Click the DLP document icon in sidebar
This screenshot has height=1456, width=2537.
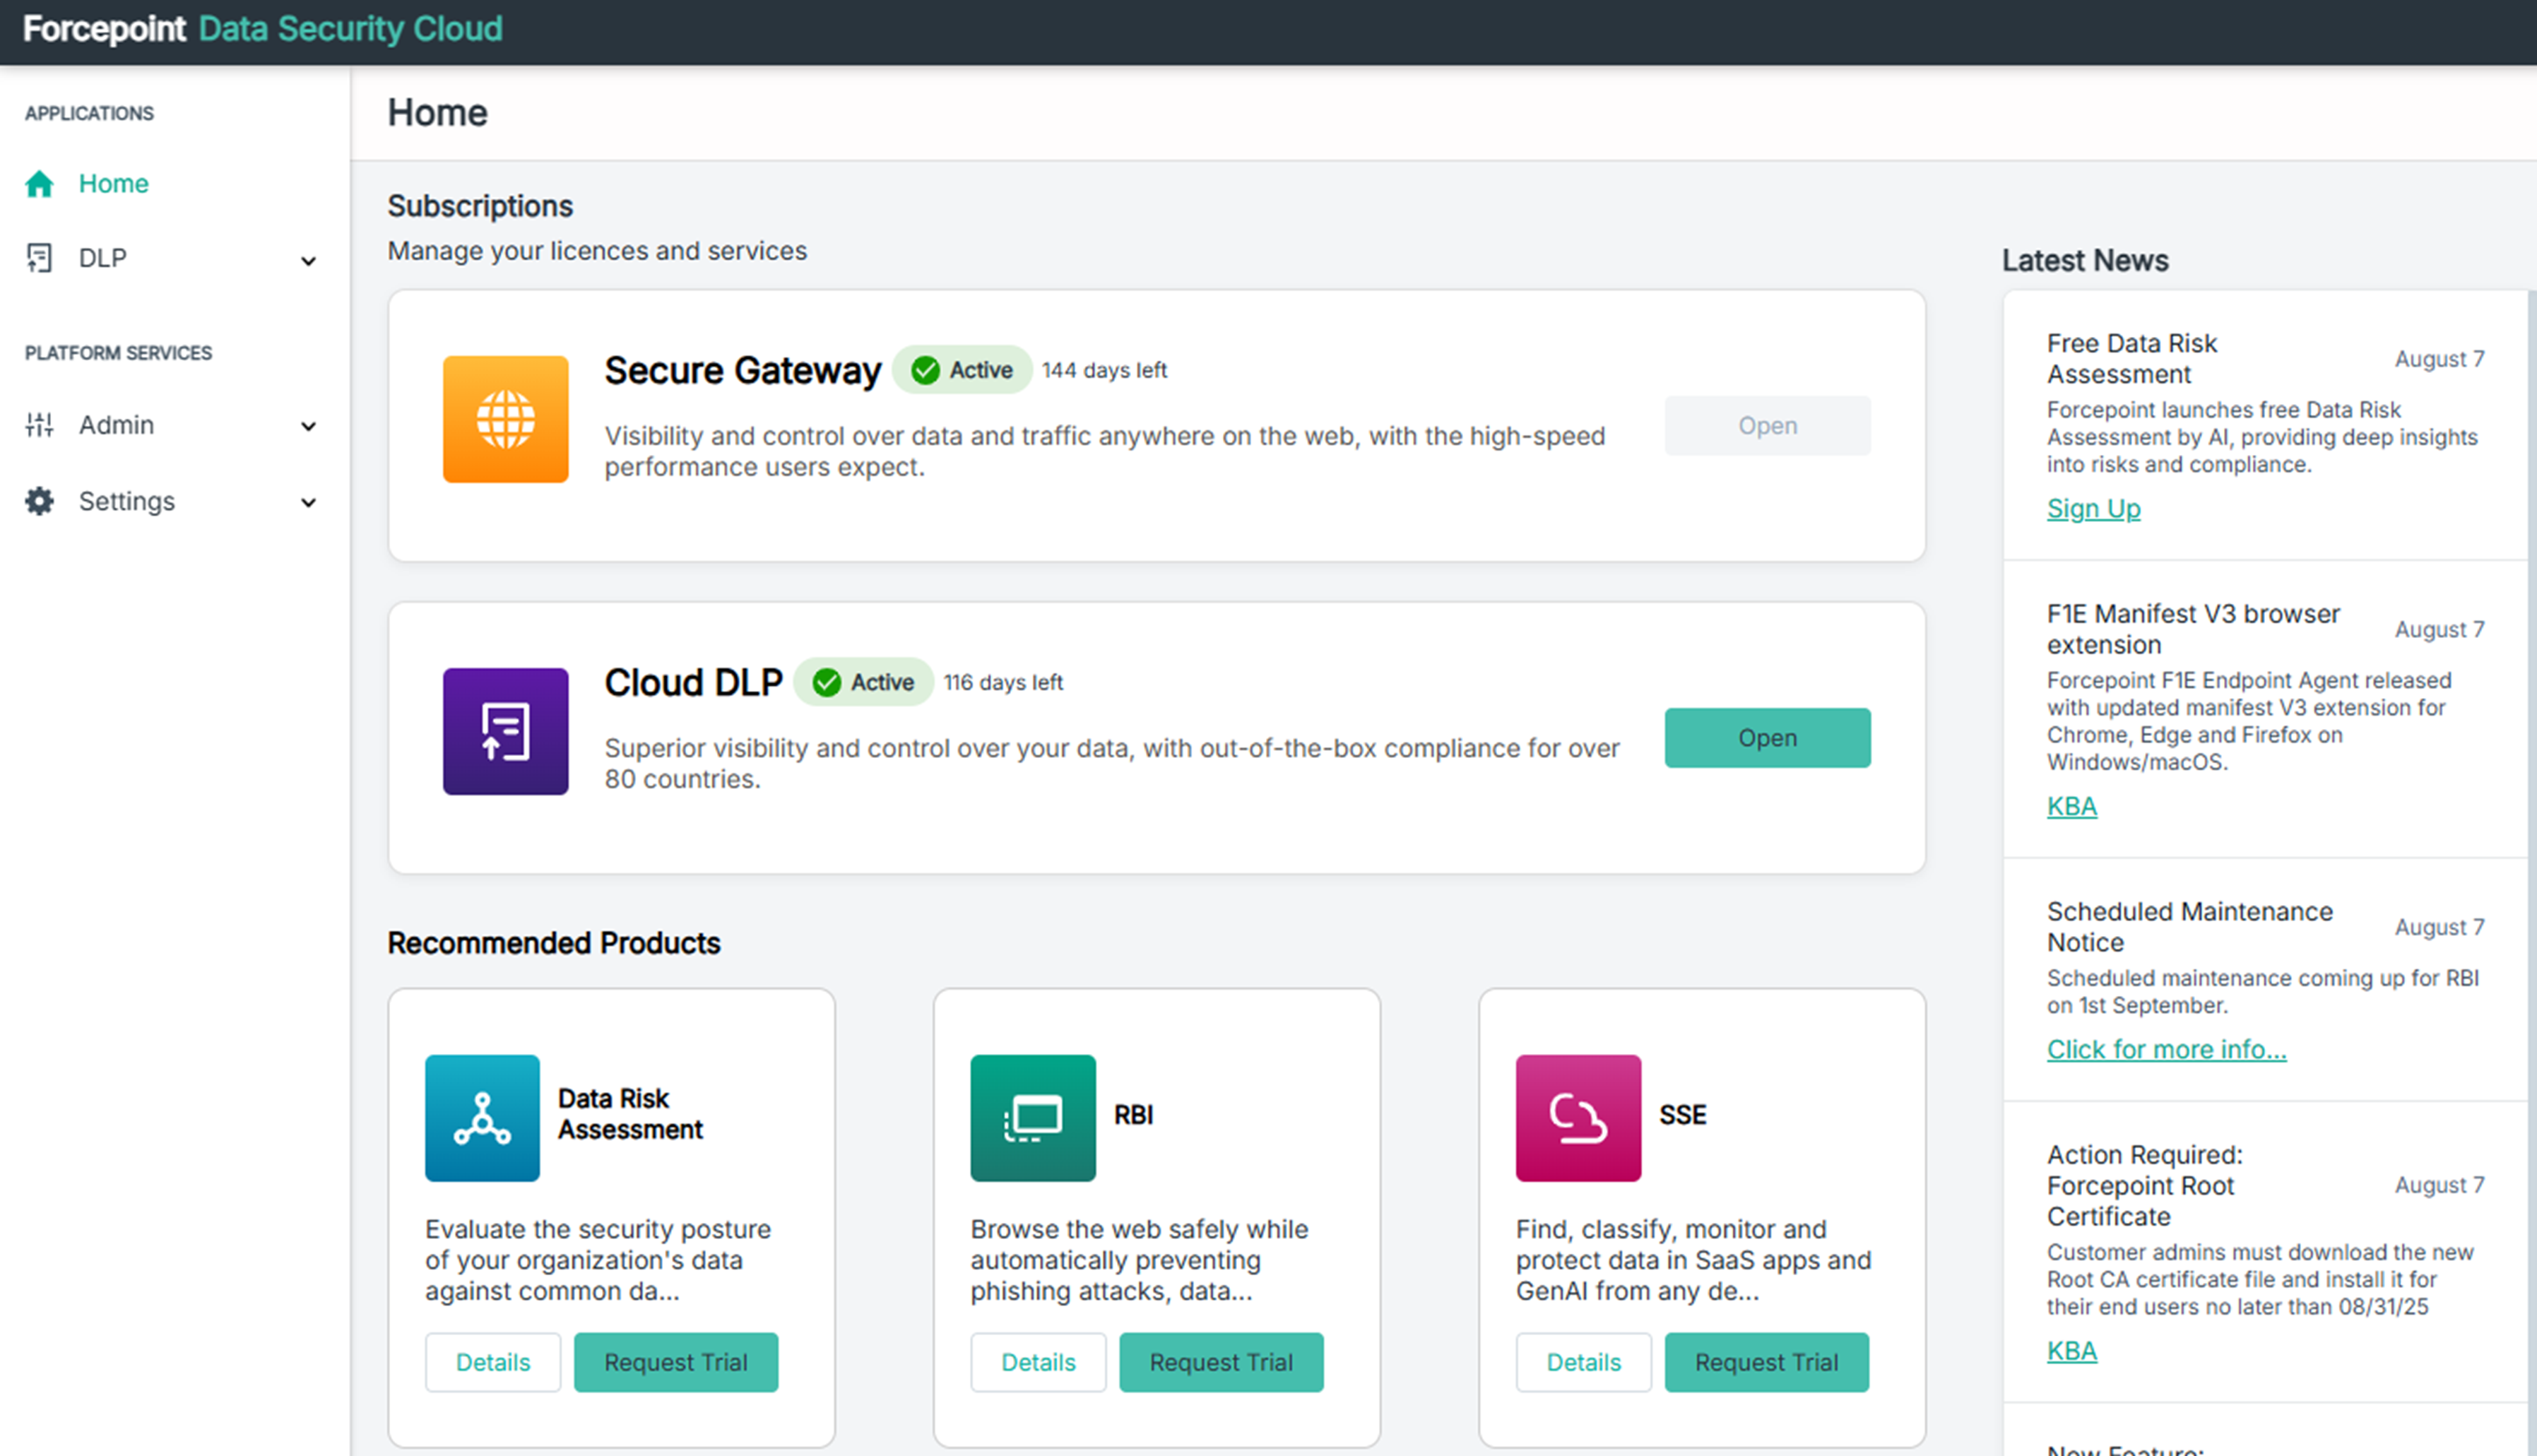coord(39,258)
